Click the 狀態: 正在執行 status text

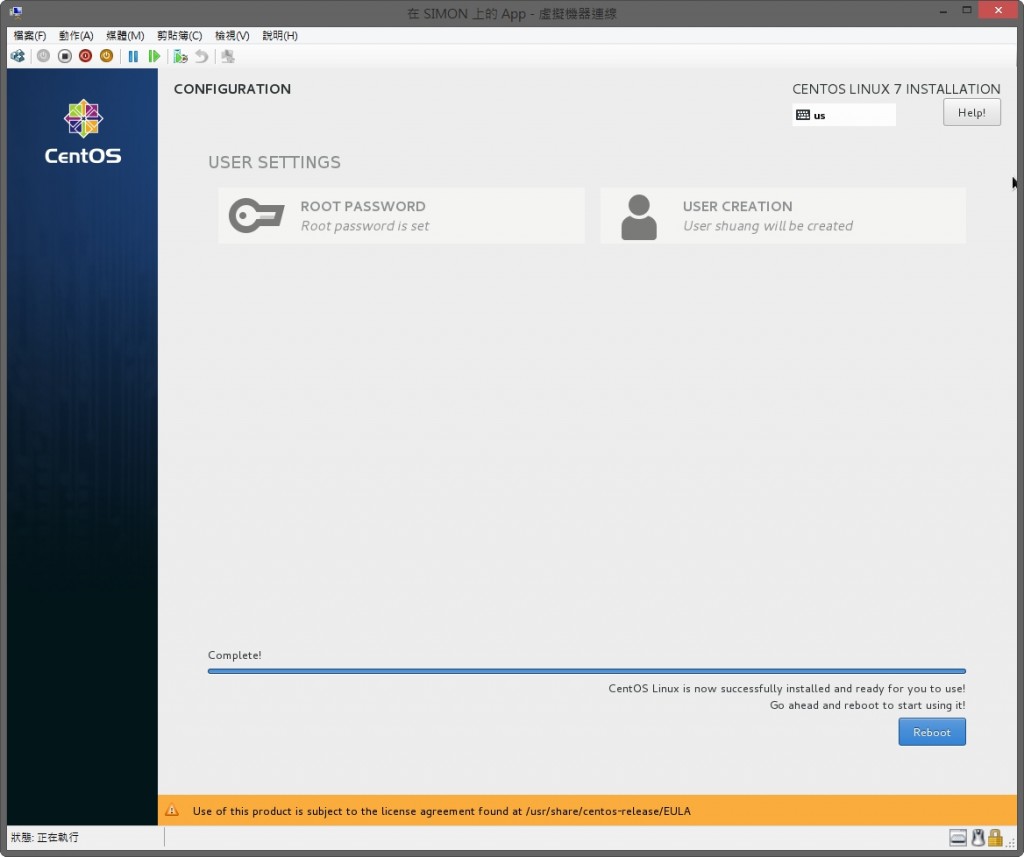44,837
